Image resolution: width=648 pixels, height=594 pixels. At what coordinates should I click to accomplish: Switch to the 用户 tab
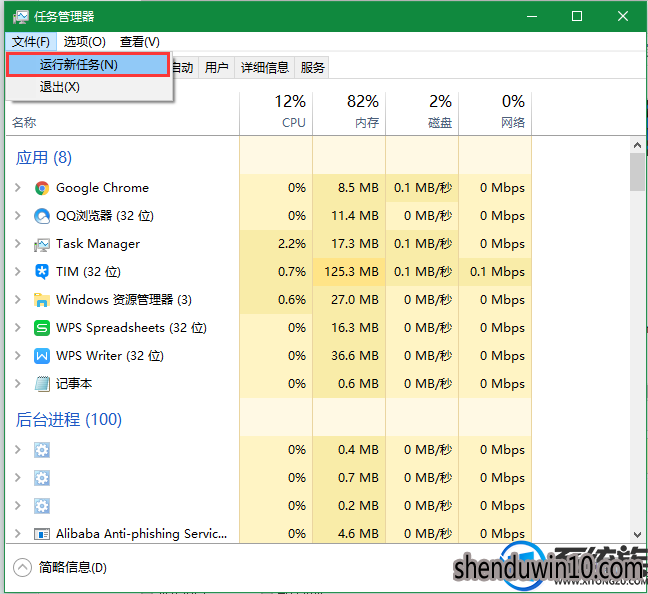click(217, 67)
